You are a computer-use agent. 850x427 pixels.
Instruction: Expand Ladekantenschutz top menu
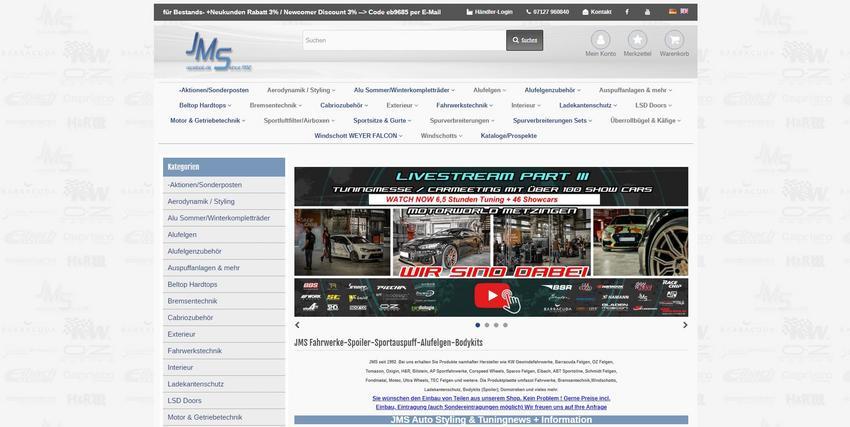(x=588, y=106)
